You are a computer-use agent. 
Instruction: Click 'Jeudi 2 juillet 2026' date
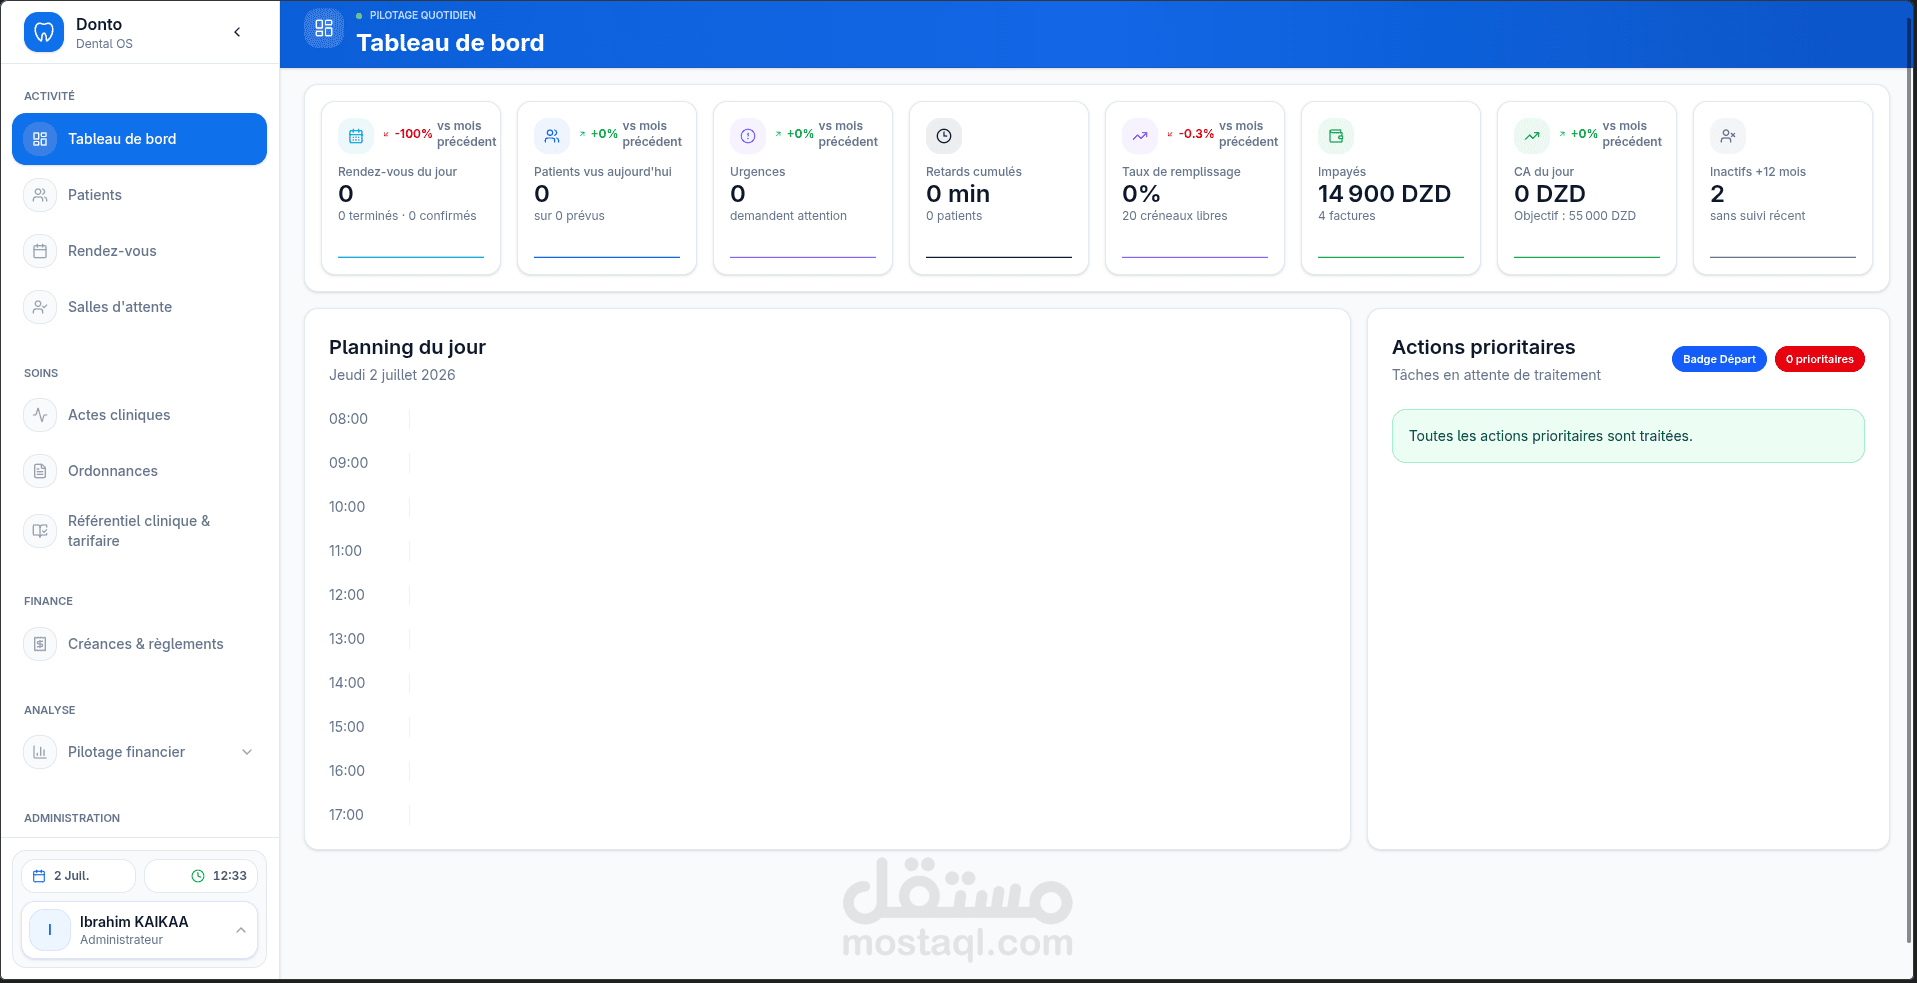click(392, 375)
